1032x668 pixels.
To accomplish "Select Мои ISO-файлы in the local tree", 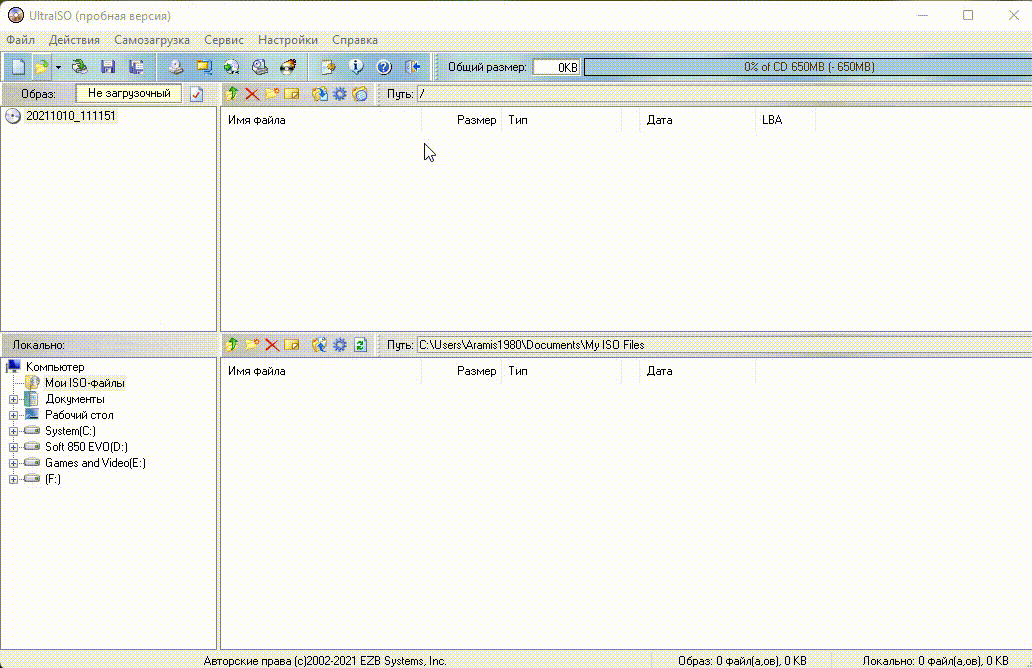I will pos(85,383).
